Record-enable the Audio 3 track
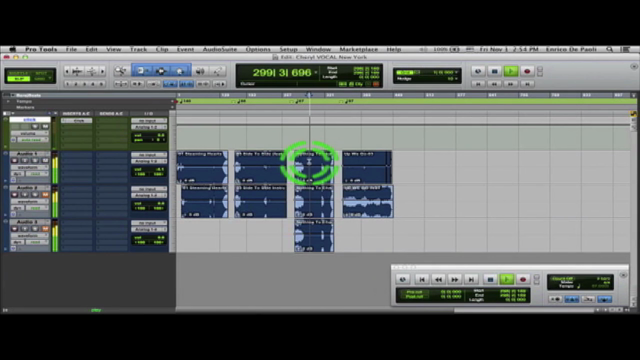Viewport: 640px width, 360px height. (15, 229)
